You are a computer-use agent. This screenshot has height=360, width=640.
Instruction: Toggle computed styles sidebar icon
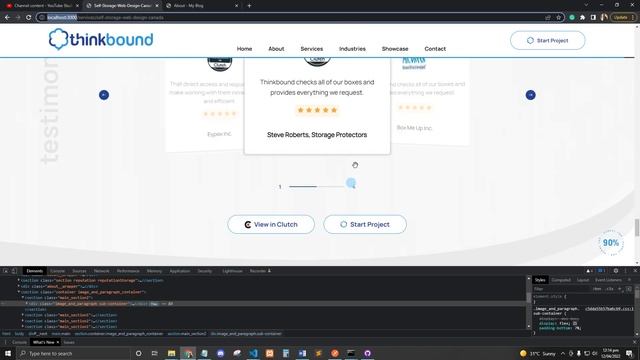tap(629, 289)
